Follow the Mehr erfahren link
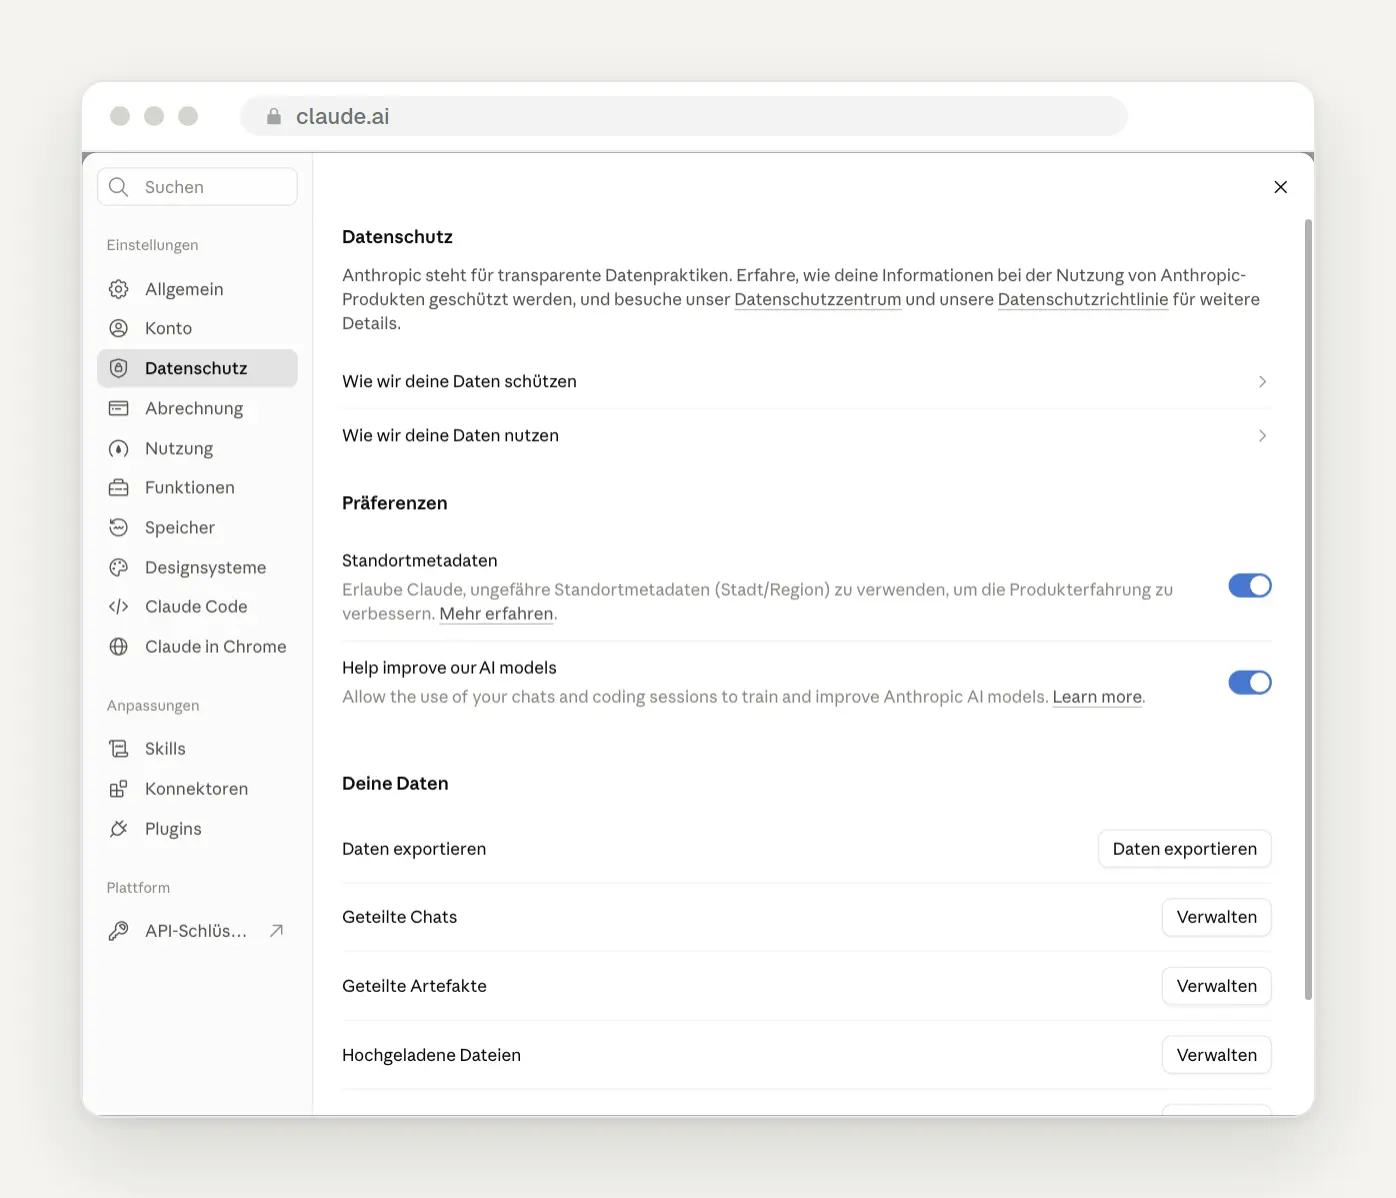Image resolution: width=1396 pixels, height=1198 pixels. [496, 613]
